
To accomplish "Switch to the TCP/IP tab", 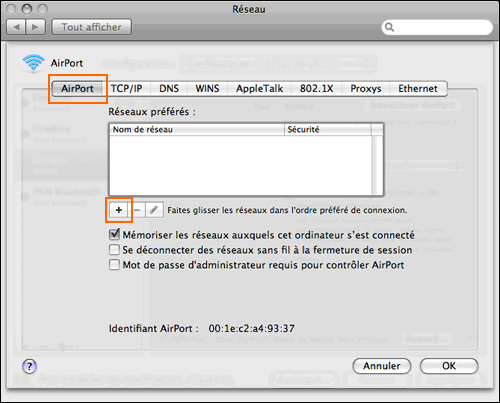I will click(x=127, y=89).
